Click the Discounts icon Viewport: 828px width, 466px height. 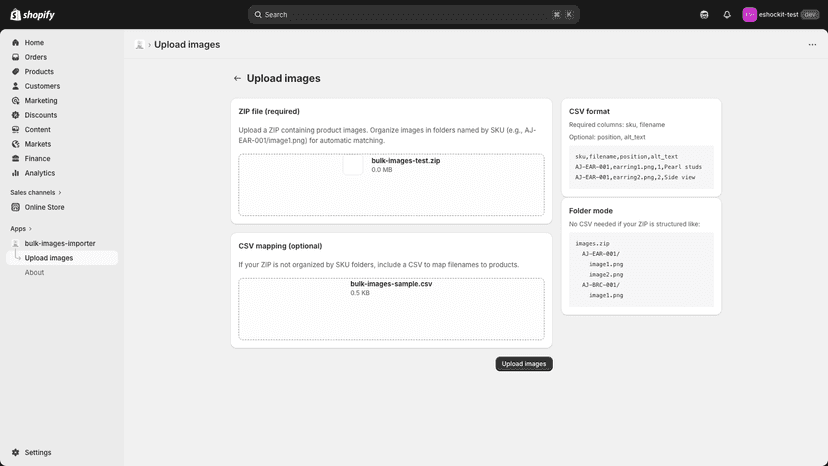point(15,115)
